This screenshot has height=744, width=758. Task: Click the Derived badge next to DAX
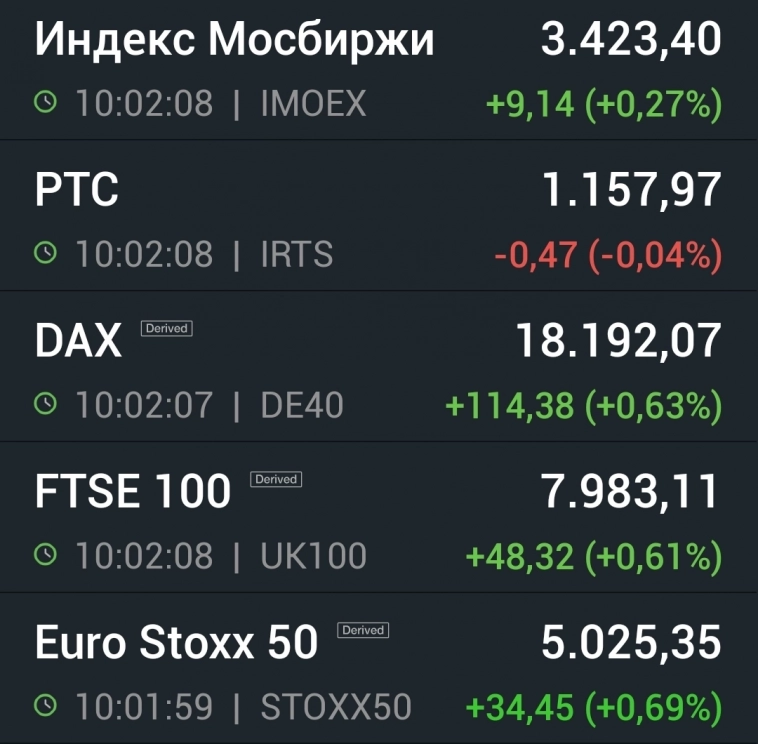coord(166,328)
